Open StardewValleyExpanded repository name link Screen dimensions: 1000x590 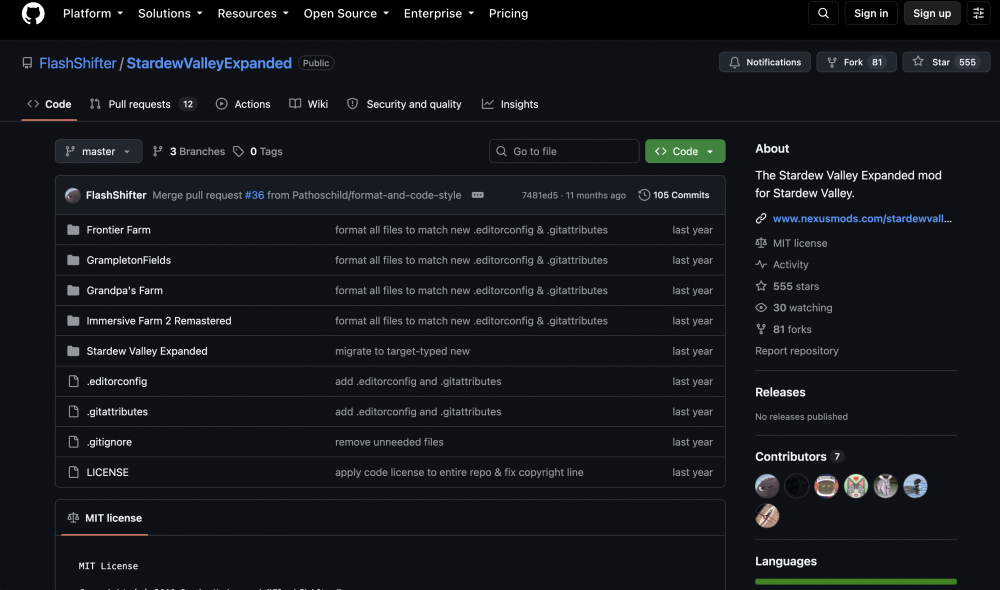pyautogui.click(x=209, y=63)
